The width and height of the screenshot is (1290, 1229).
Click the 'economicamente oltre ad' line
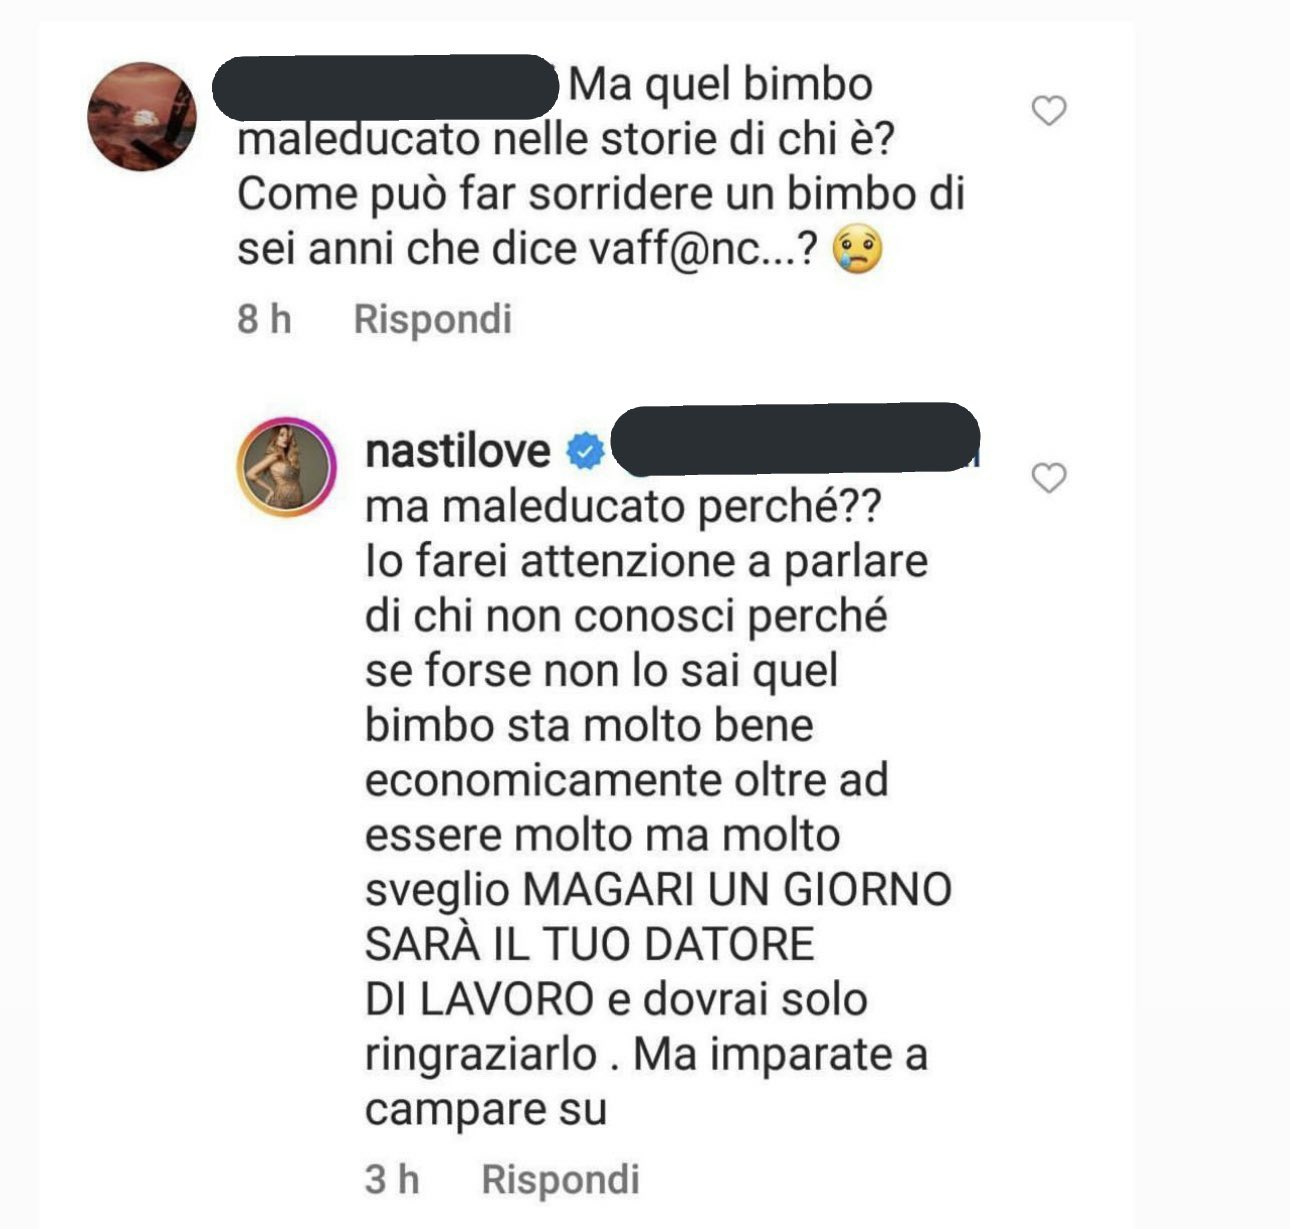627,780
